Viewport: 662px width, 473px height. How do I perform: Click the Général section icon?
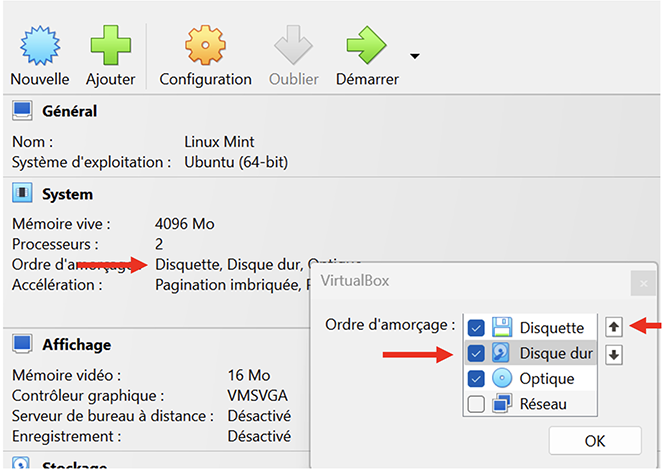point(22,111)
